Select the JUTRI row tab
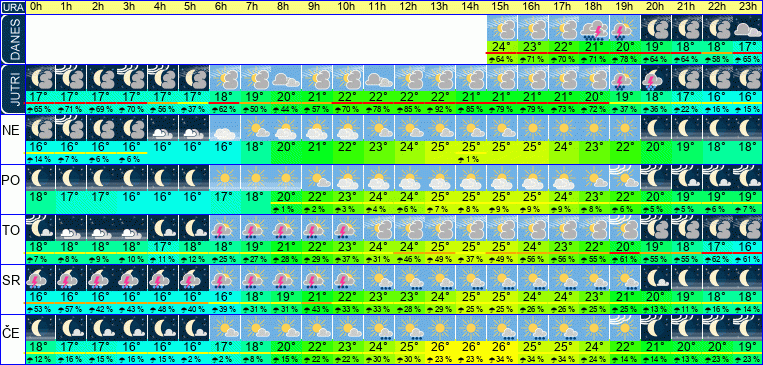 (12, 89)
